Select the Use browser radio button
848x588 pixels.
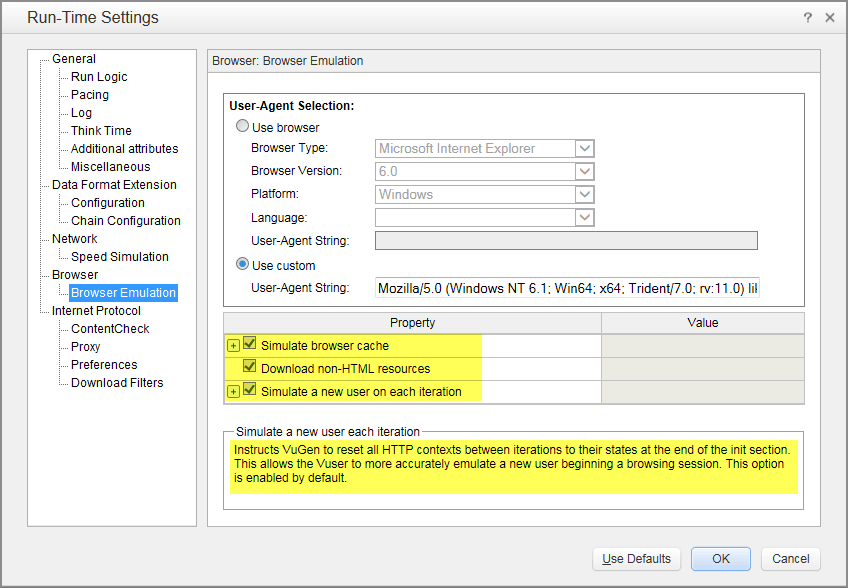(x=242, y=127)
